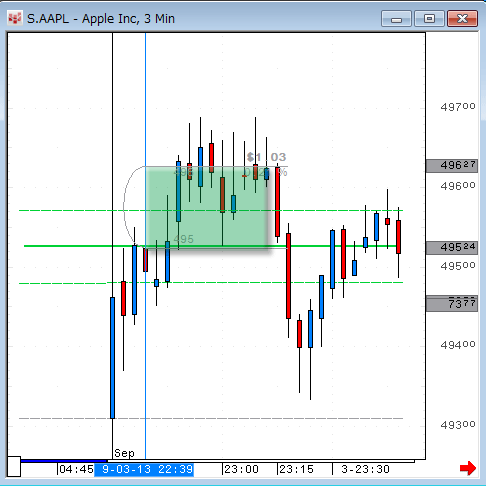Click the Sep month label on chart

124,453
